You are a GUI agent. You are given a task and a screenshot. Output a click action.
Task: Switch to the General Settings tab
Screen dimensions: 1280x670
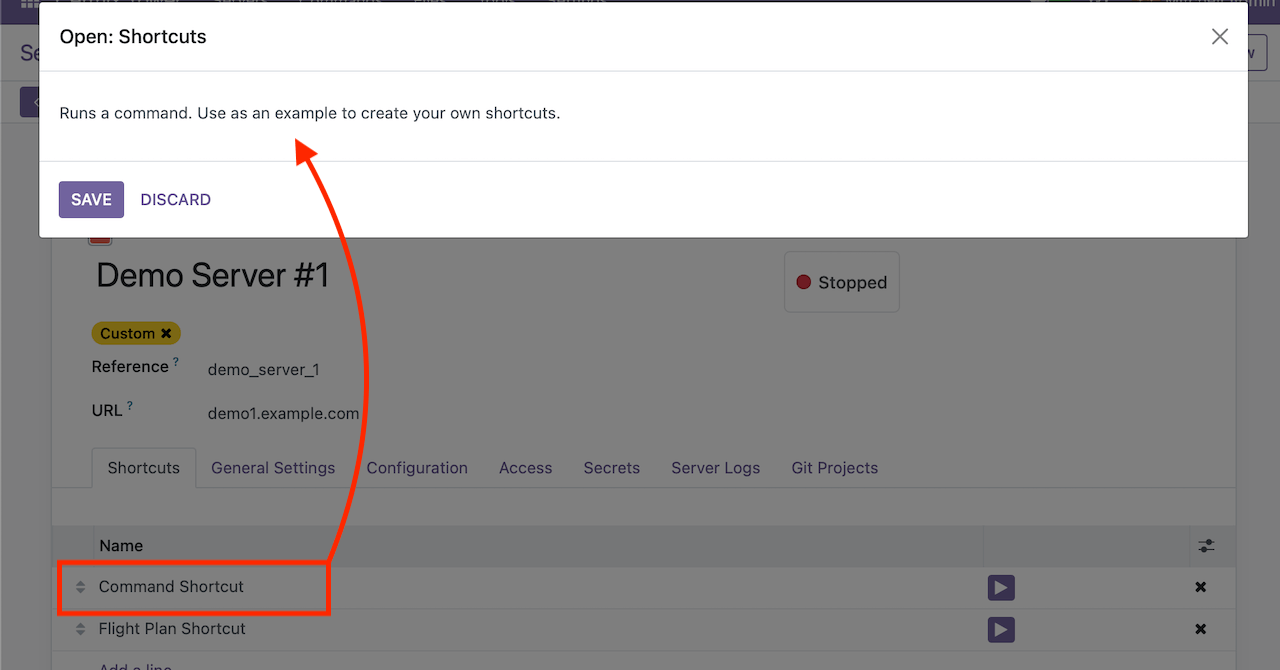(x=273, y=468)
